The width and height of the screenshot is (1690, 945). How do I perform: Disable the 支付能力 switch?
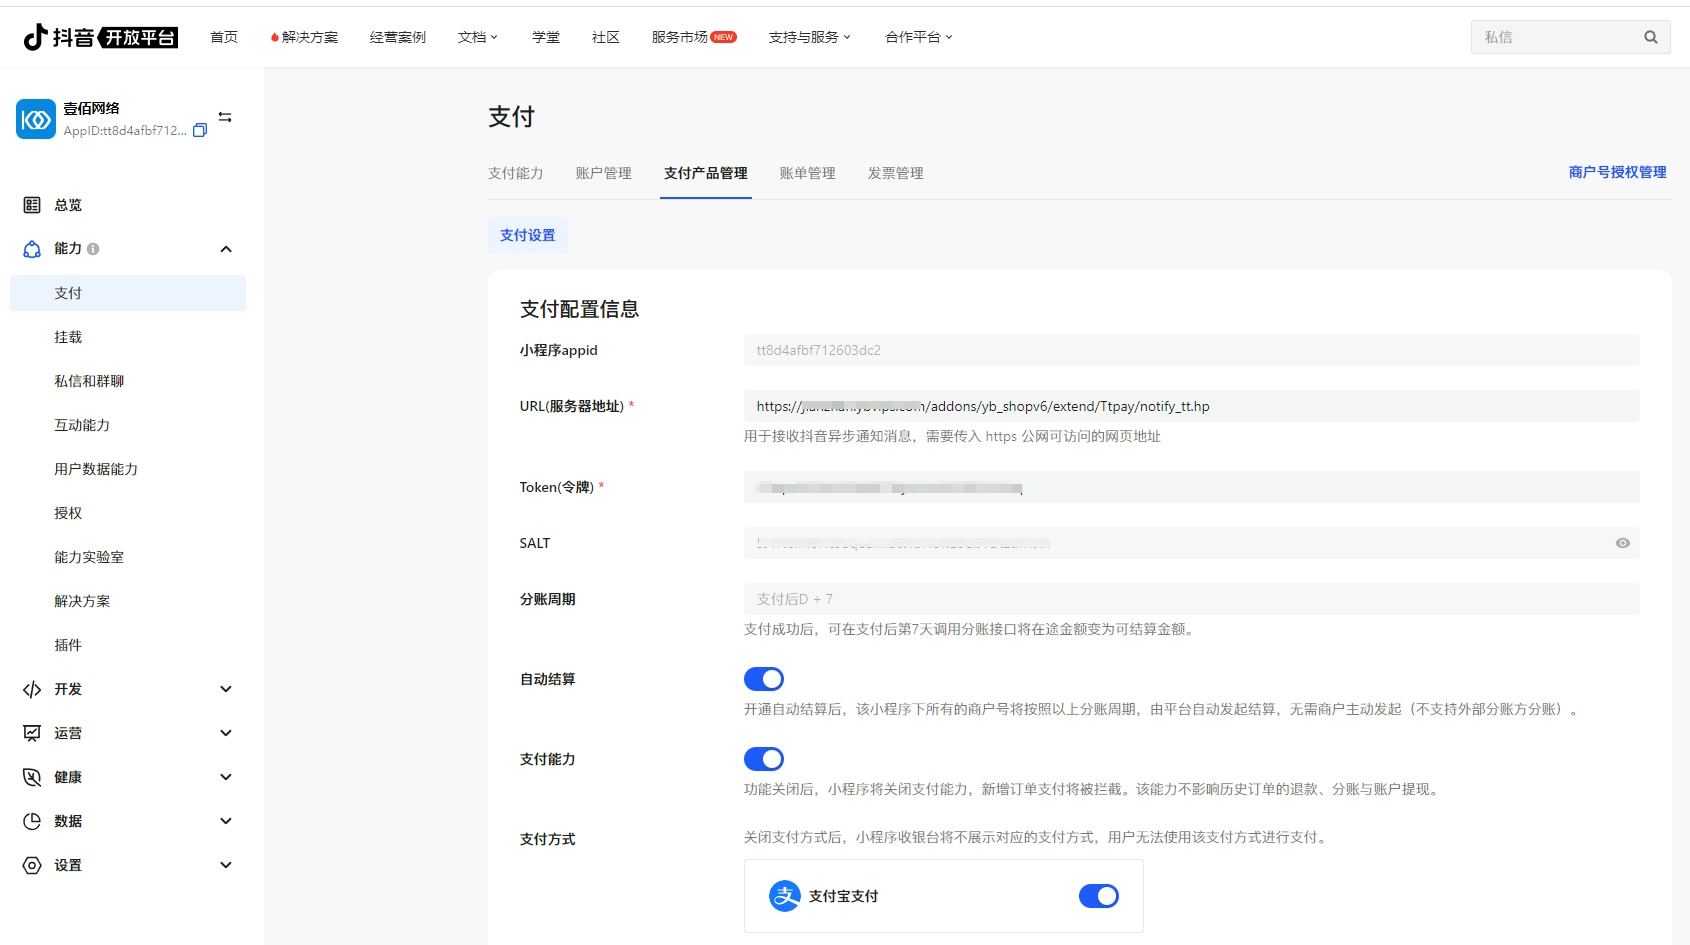click(x=763, y=759)
